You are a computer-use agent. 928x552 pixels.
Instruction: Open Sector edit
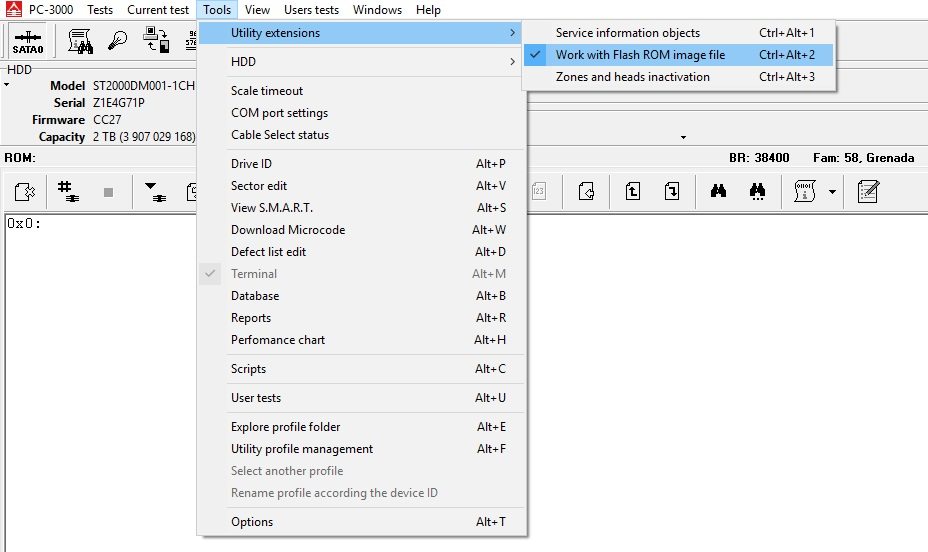(362, 186)
